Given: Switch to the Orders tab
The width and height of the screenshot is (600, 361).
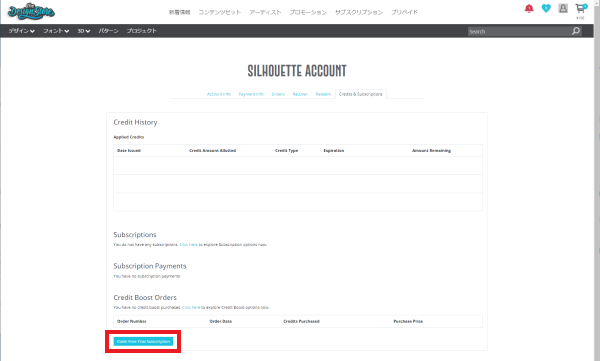Looking at the screenshot, I should coord(278,94).
